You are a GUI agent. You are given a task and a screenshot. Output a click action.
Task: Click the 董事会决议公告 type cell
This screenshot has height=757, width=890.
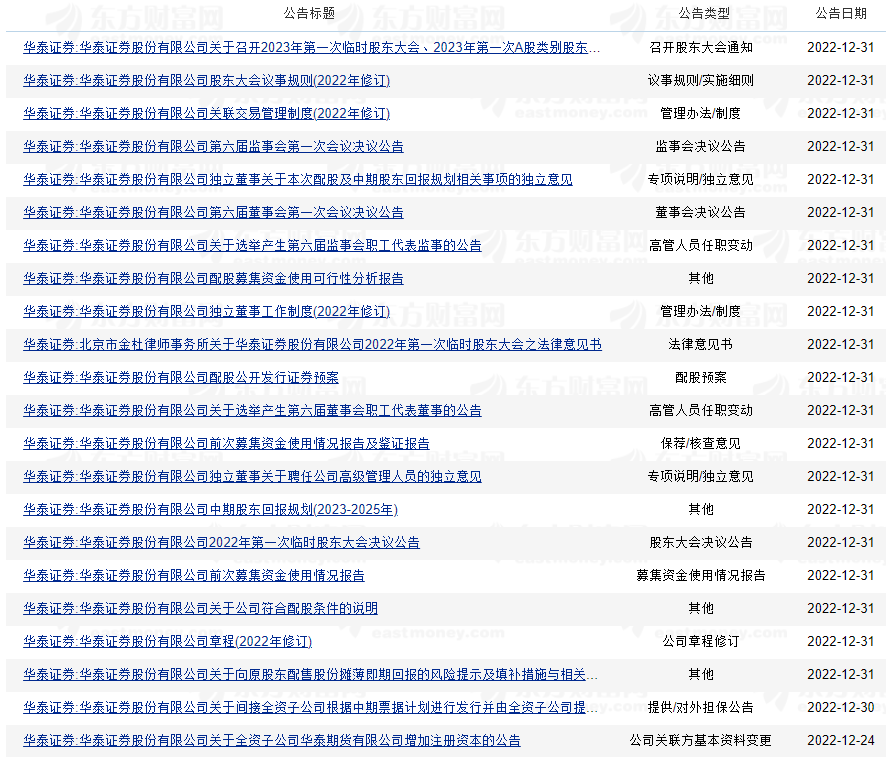tap(701, 212)
